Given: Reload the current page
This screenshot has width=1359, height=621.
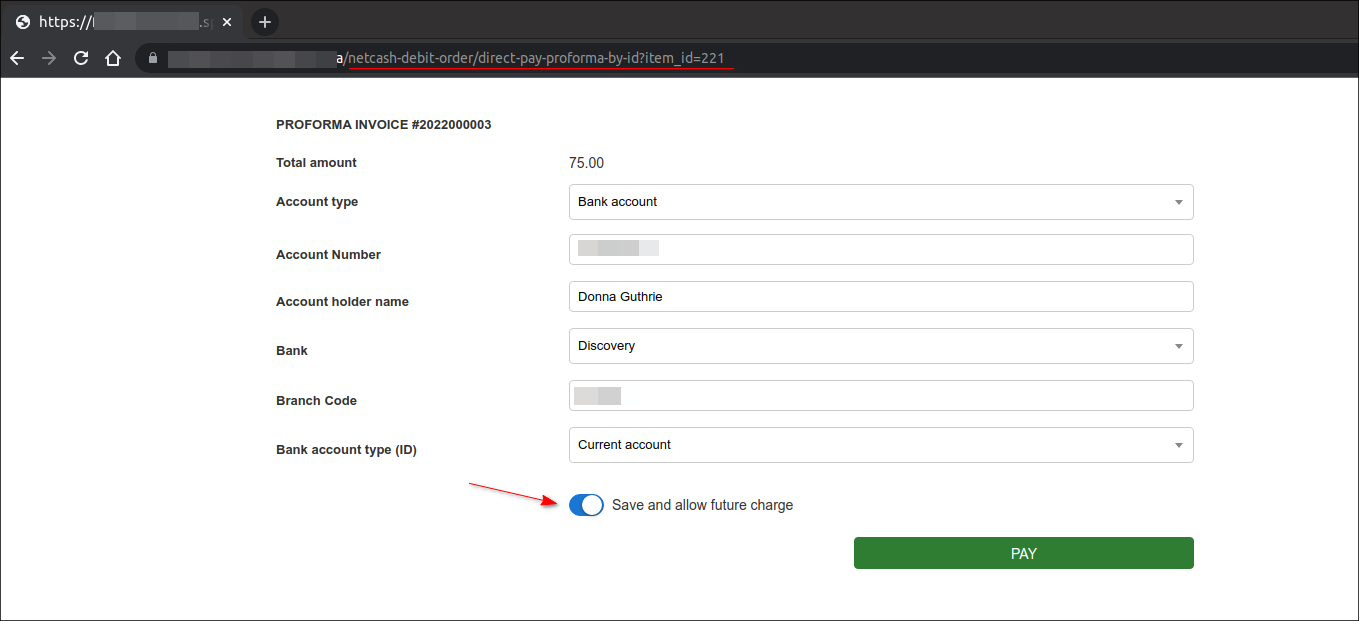Looking at the screenshot, I should click(81, 58).
